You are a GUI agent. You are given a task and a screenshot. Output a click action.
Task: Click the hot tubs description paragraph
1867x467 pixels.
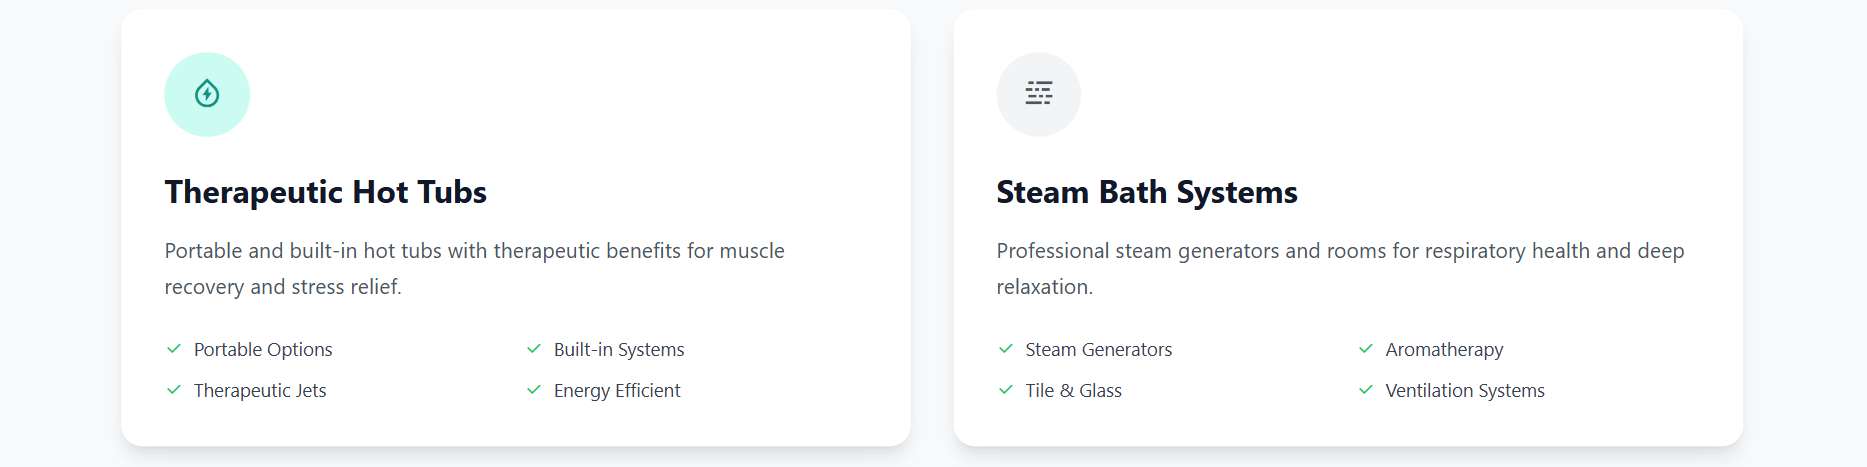(474, 268)
